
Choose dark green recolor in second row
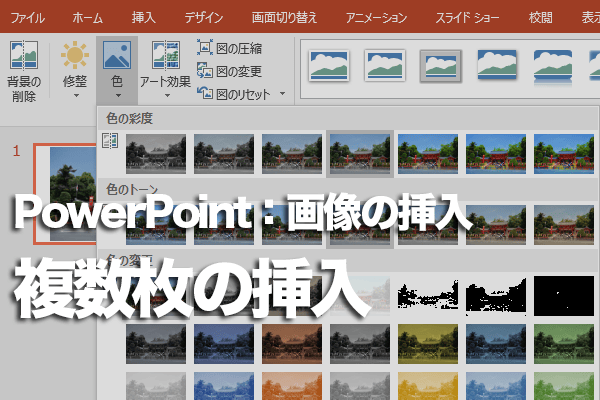(564, 344)
